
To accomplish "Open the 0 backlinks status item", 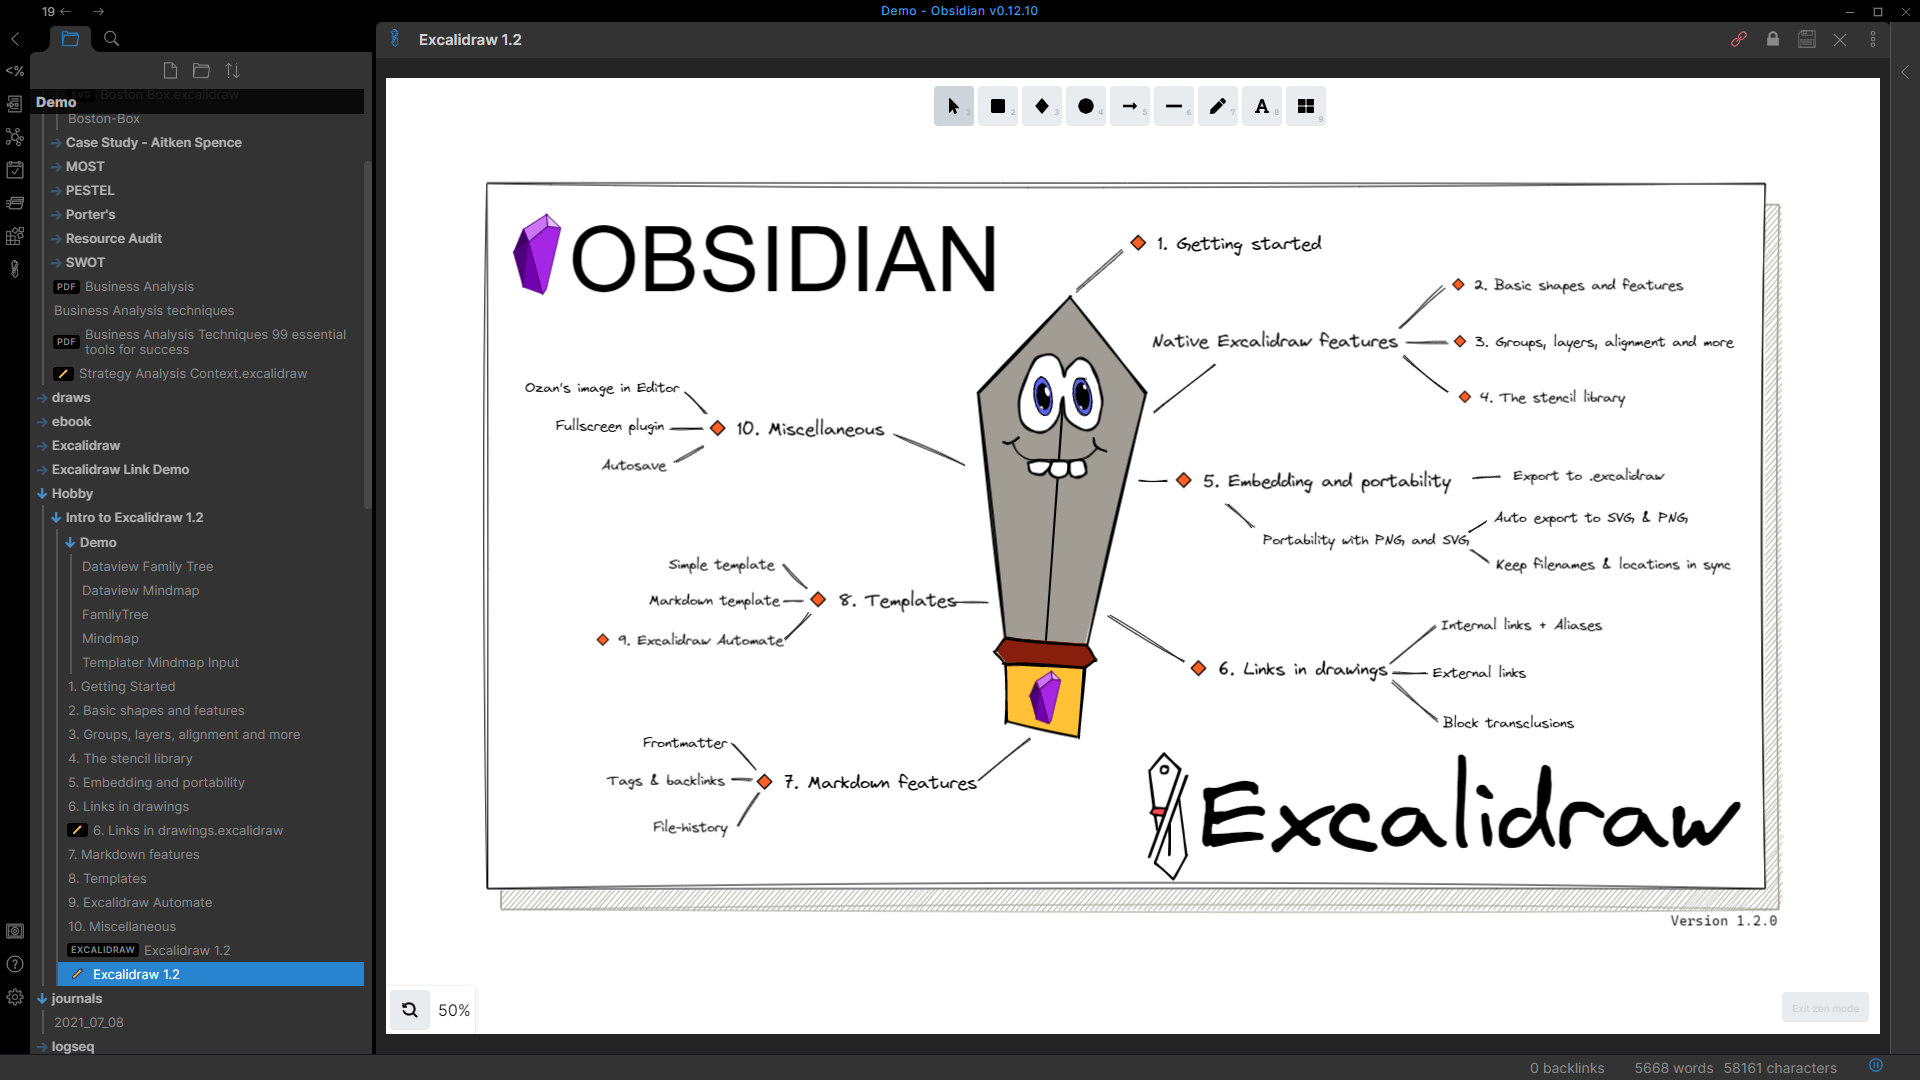I will pos(1567,1068).
